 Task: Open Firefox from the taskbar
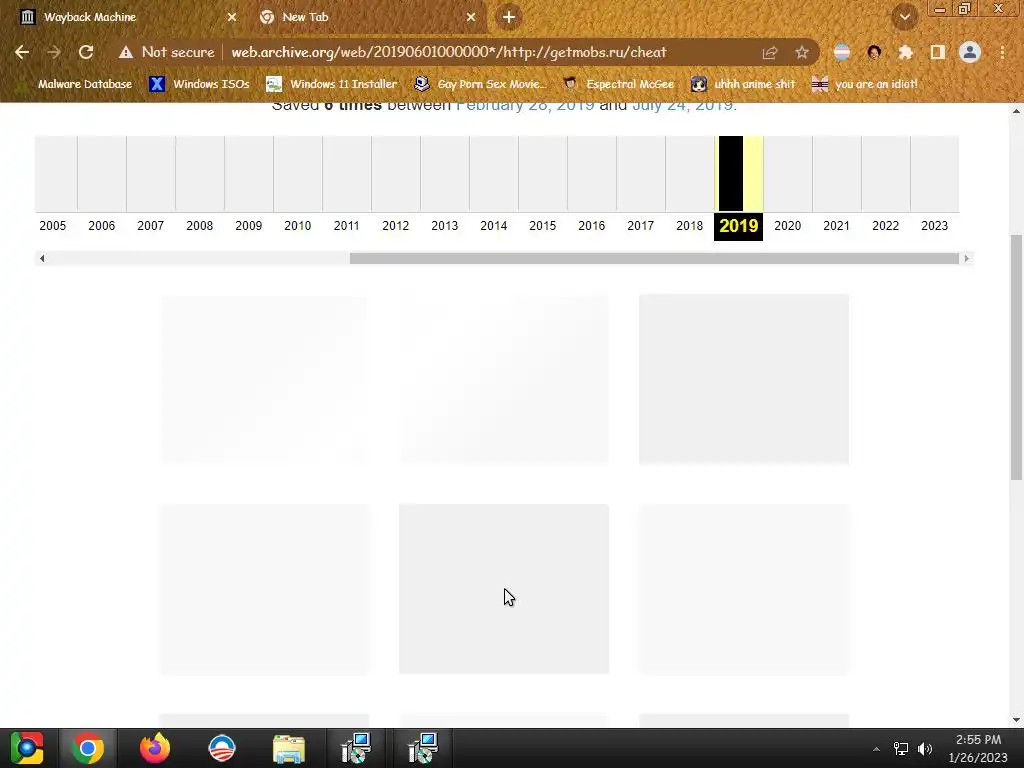[155, 748]
